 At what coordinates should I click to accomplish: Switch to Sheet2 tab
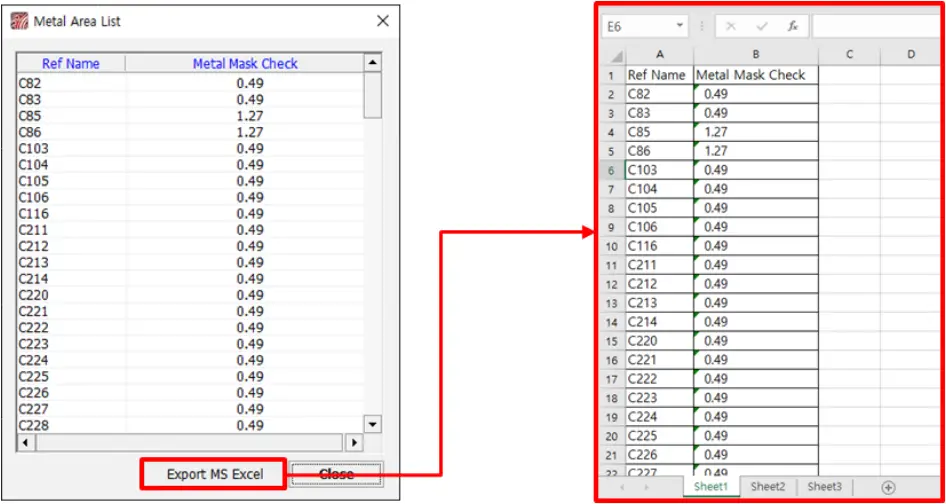(768, 486)
